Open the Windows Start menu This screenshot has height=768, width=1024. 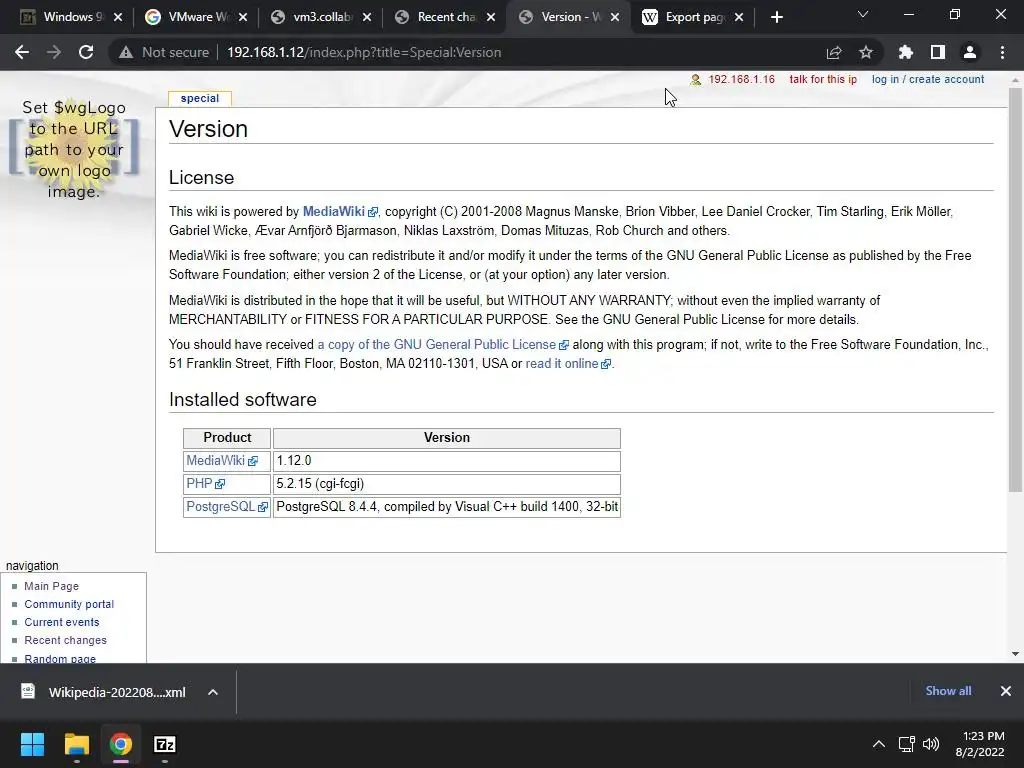[32, 744]
